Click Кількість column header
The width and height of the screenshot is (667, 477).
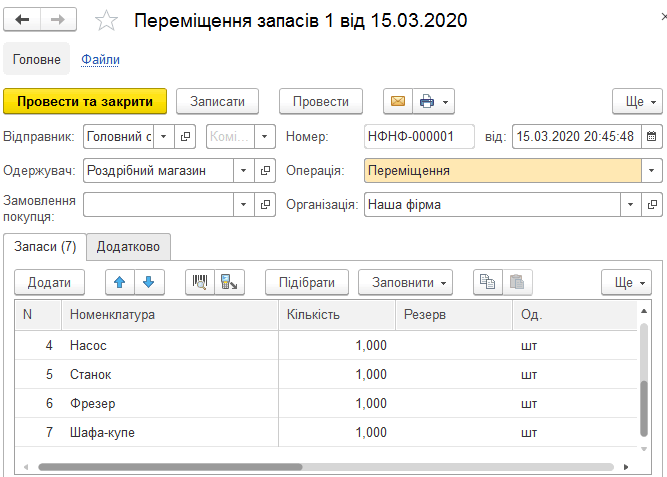click(x=337, y=315)
